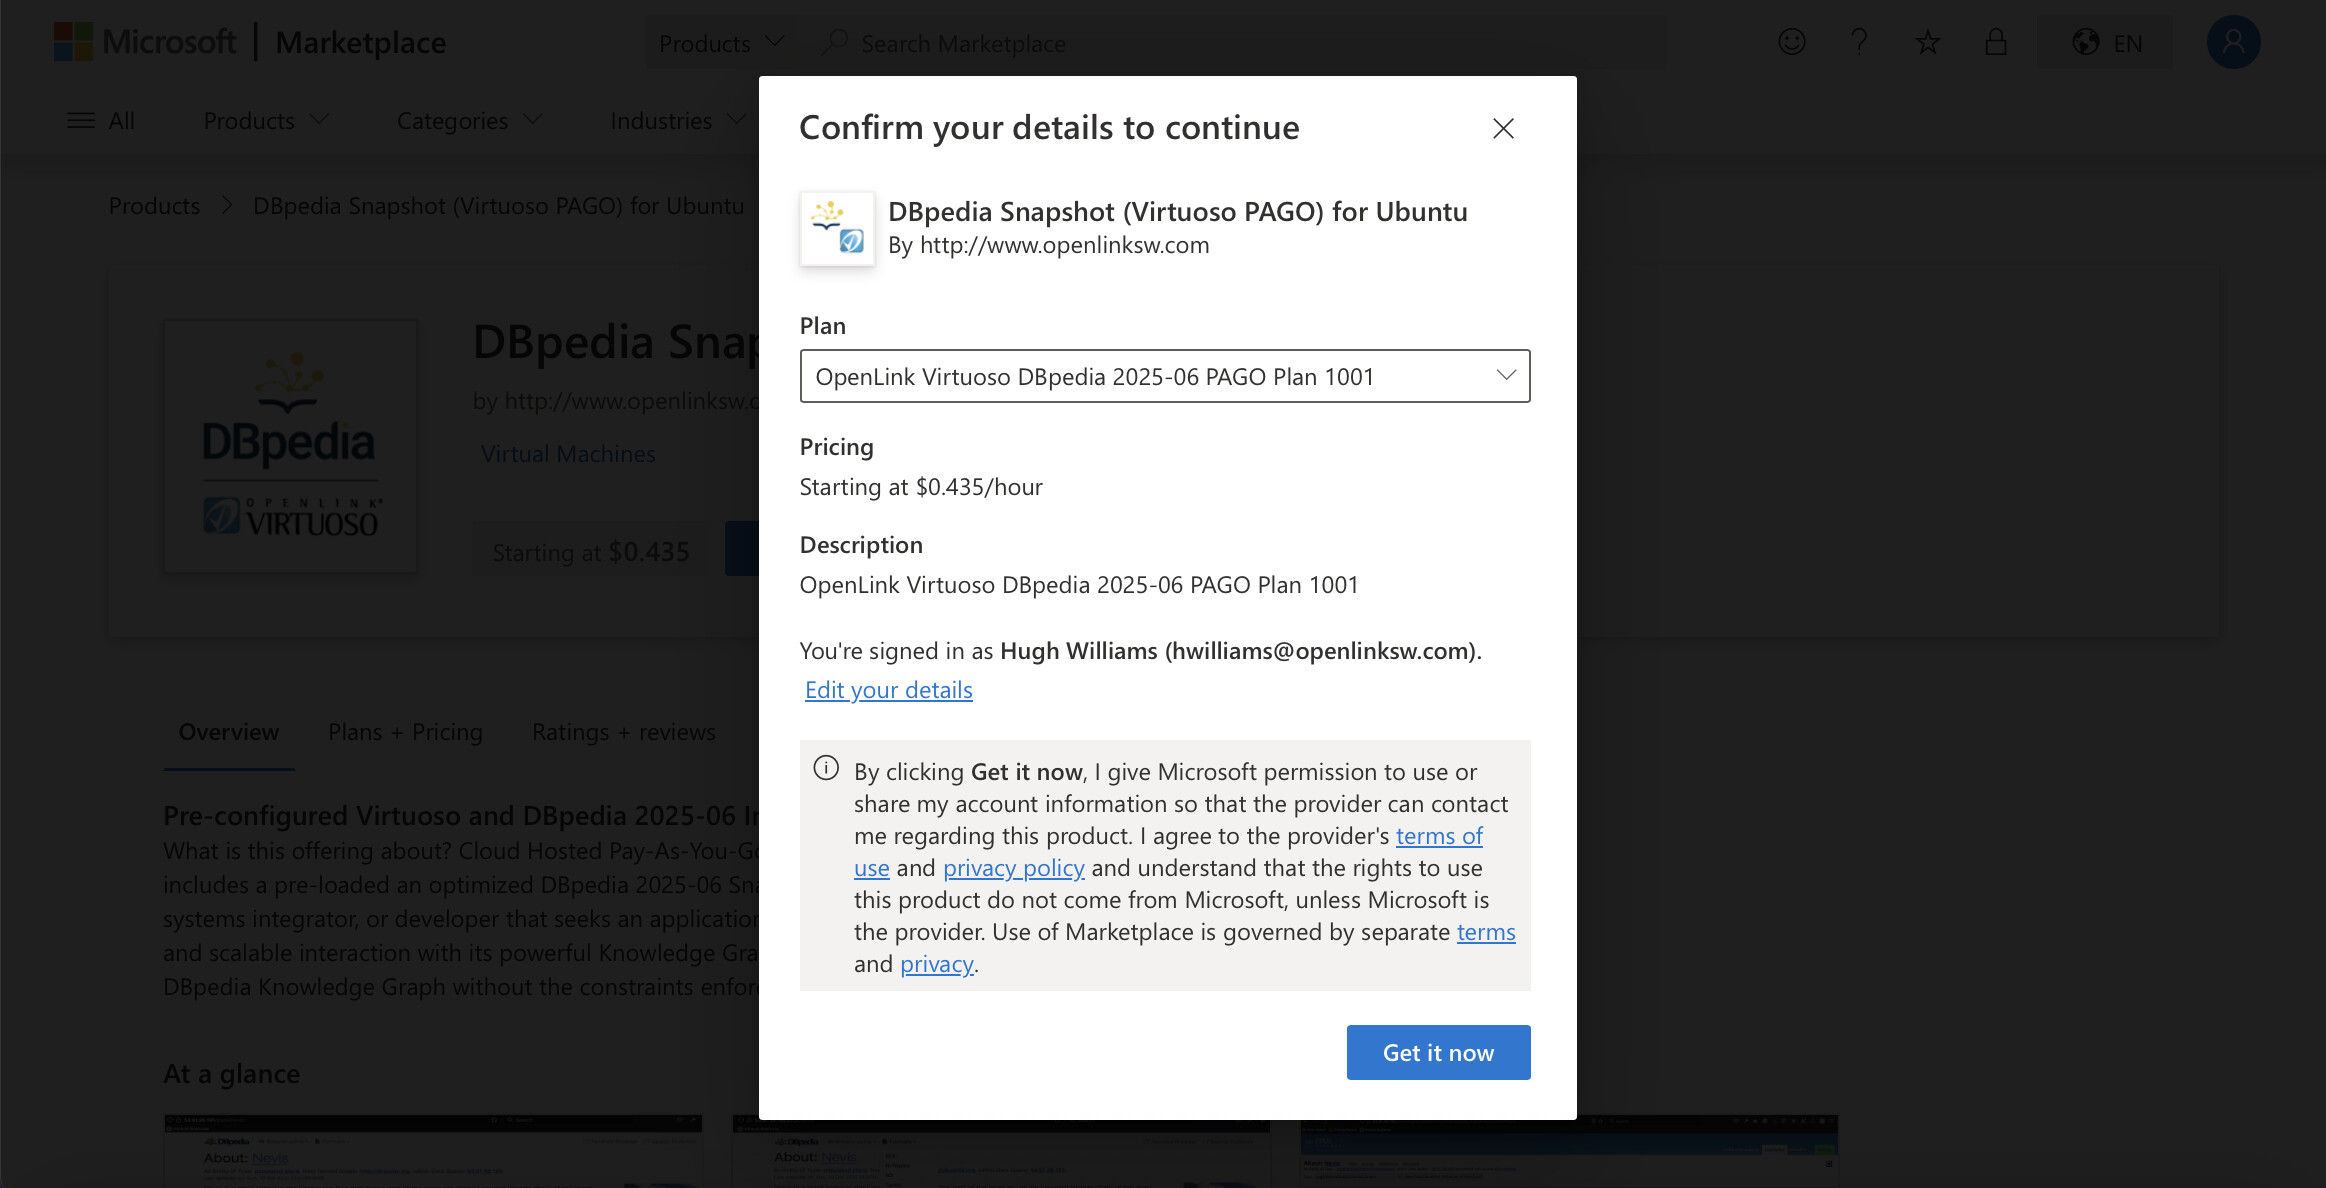Open the Edit your details link
The width and height of the screenshot is (2326, 1188).
click(x=888, y=690)
